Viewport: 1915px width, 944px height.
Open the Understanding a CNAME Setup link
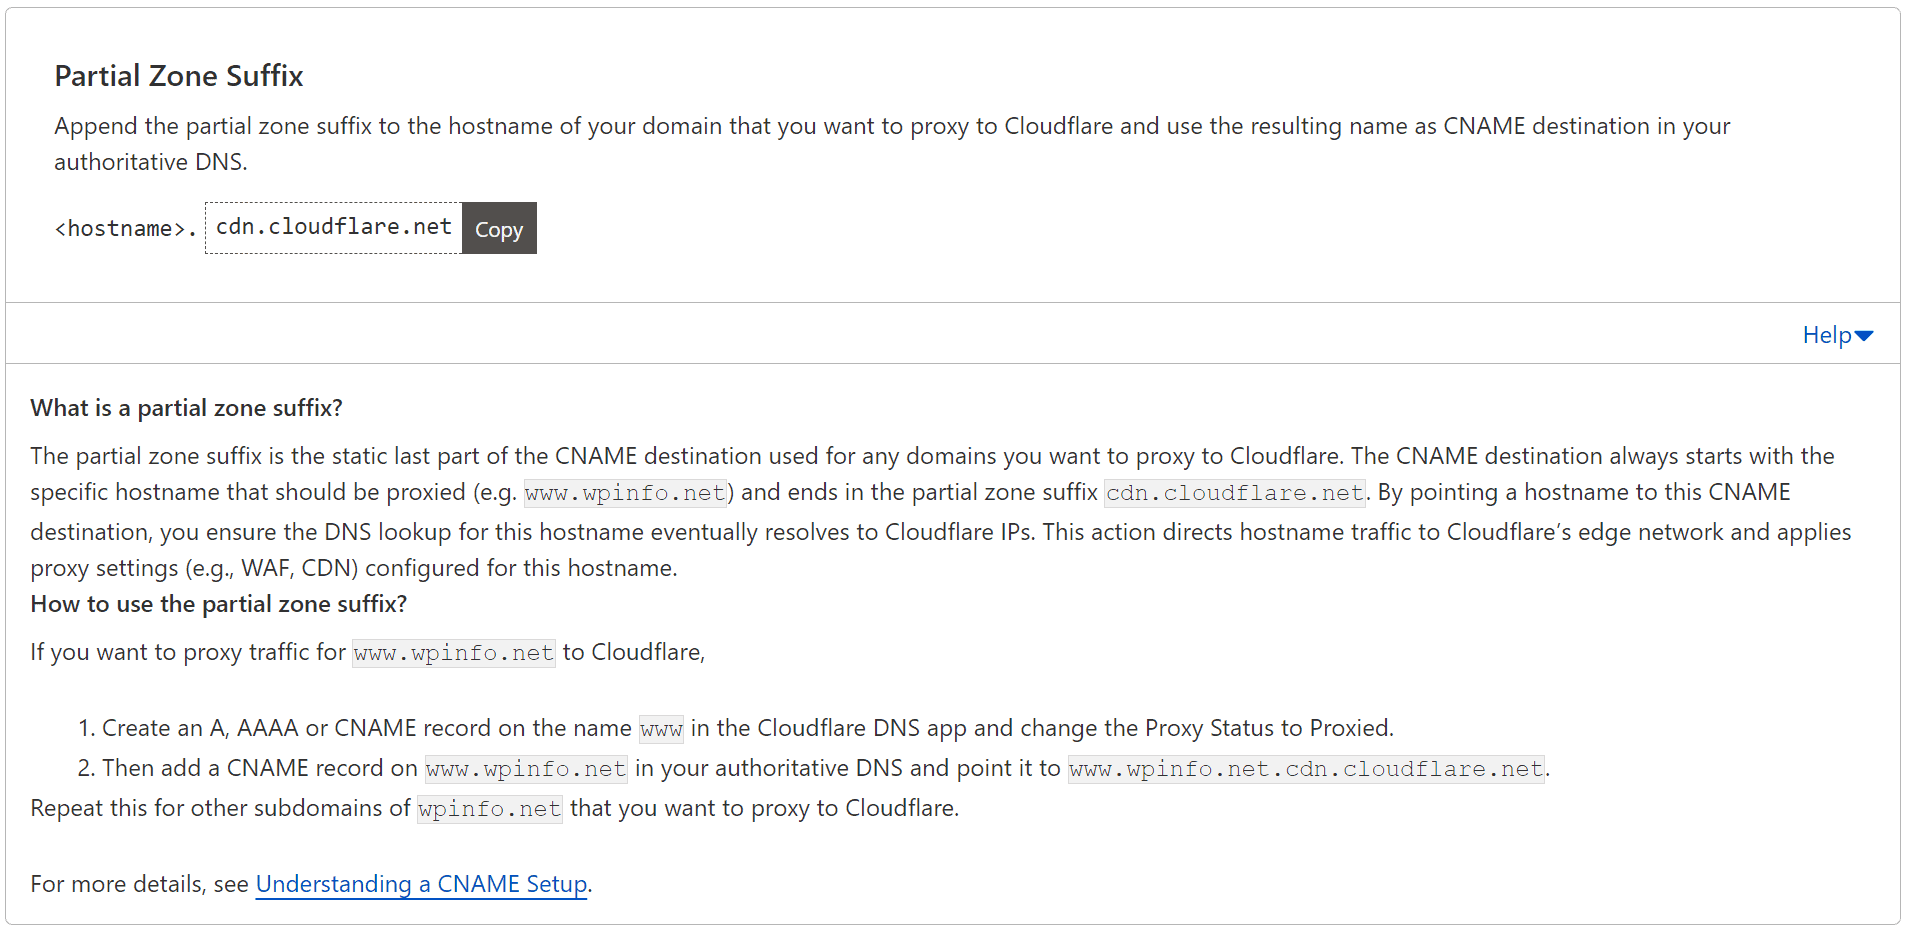click(x=421, y=884)
